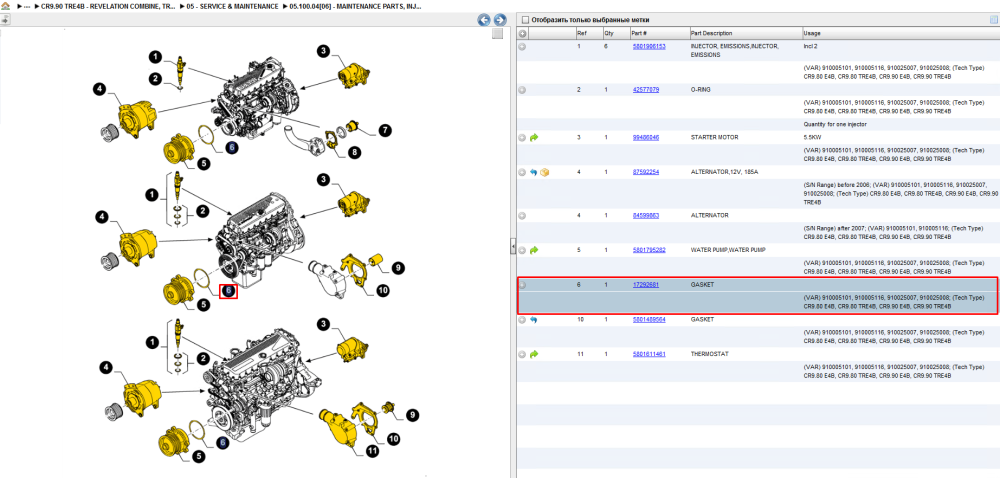Click the blue arrow on part 87592254 row

(x=534, y=172)
